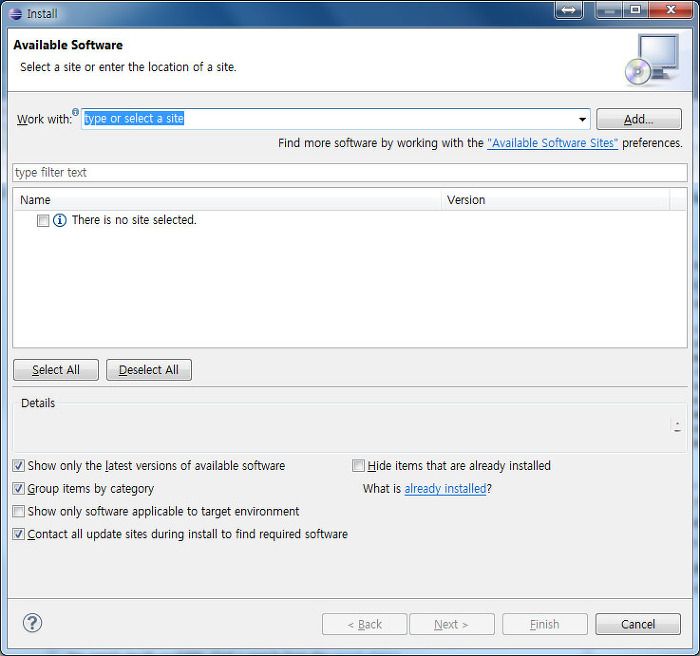Click the Select All button
This screenshot has width=700, height=656.
pos(56,370)
